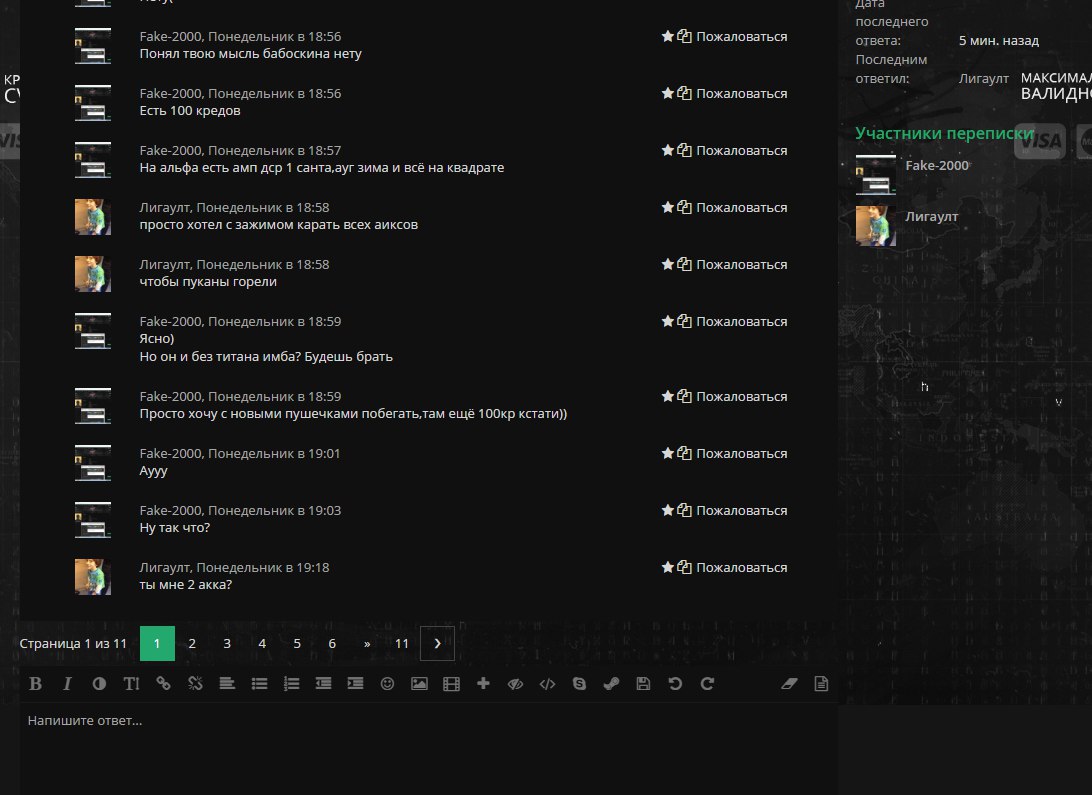
Task: Click Лигаулт avatar in participants sidebar
Action: click(875, 226)
